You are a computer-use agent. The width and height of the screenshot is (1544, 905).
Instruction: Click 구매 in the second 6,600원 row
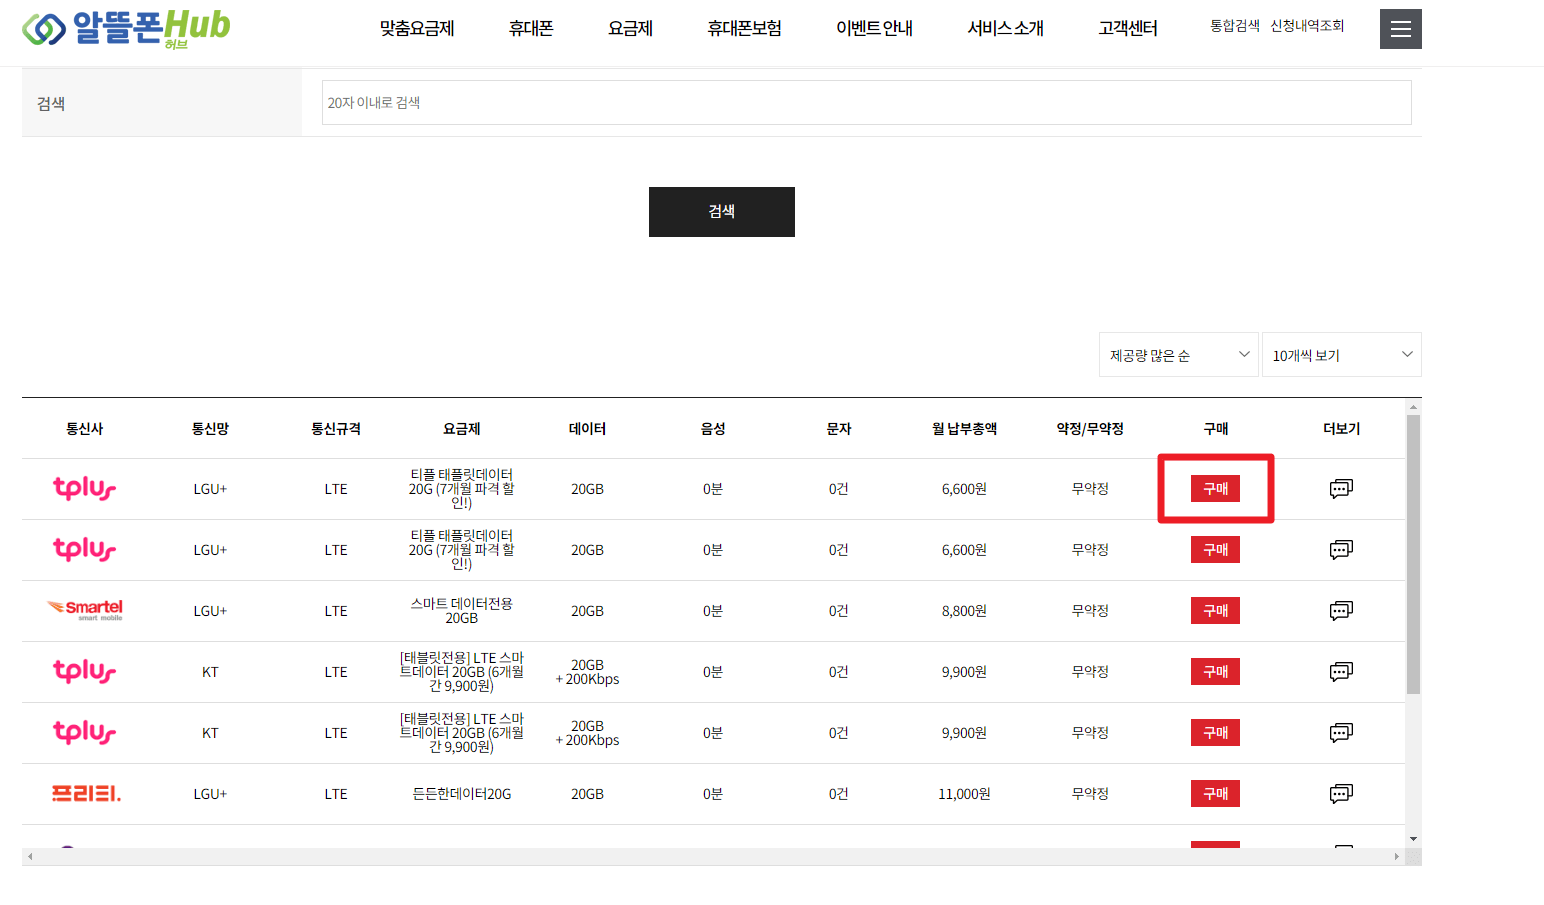click(1215, 549)
